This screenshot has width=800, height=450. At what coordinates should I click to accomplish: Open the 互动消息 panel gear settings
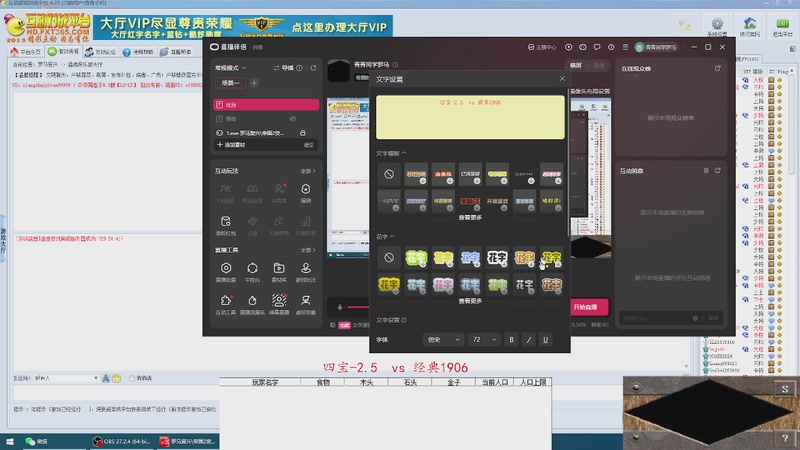[x=706, y=170]
